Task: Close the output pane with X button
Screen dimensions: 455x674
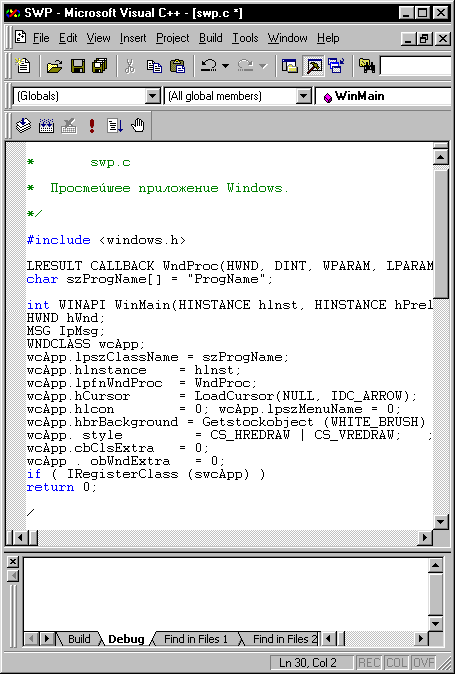Action: (13, 562)
